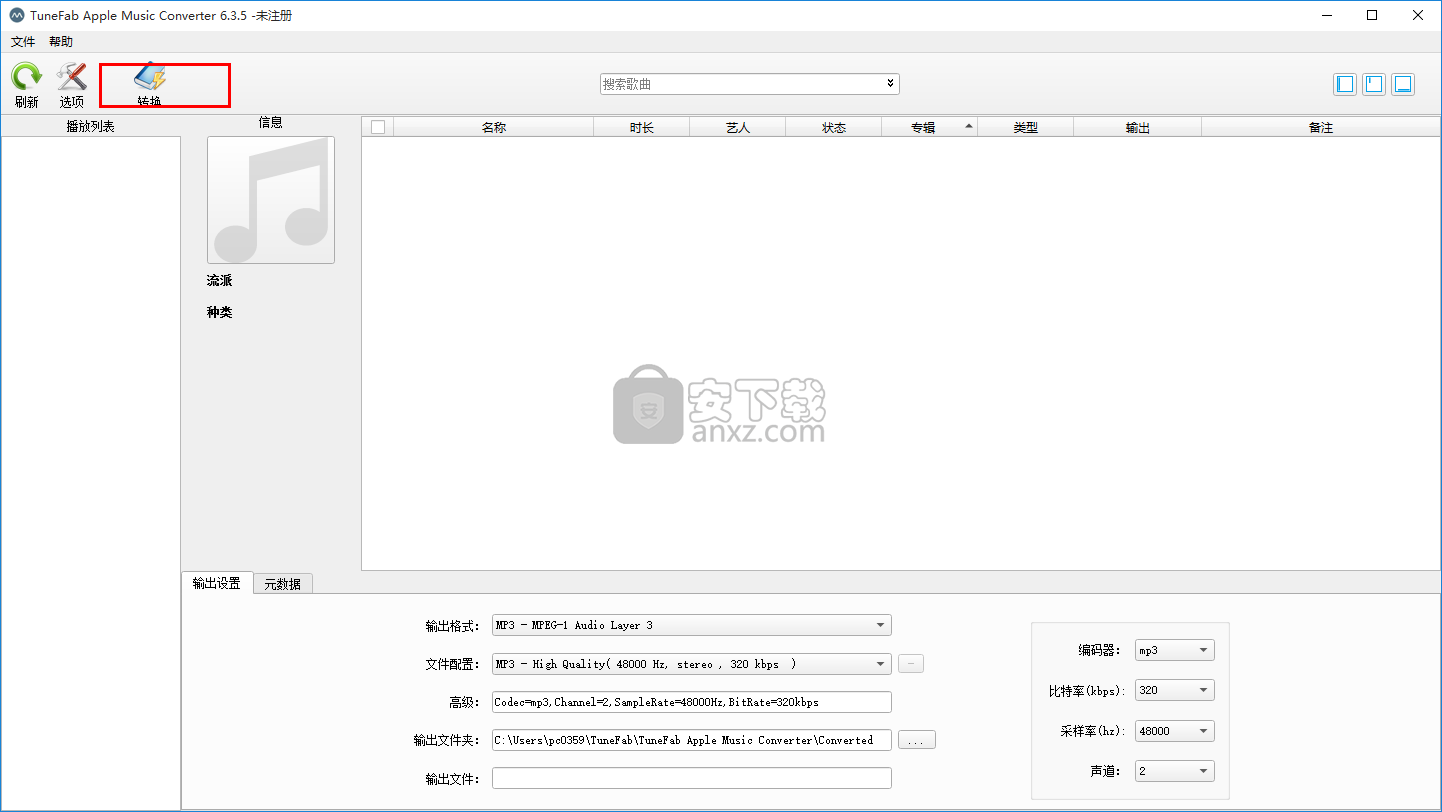The width and height of the screenshot is (1442, 812).
Task: Click the TuneFab app icon in title bar
Action: click(x=17, y=16)
